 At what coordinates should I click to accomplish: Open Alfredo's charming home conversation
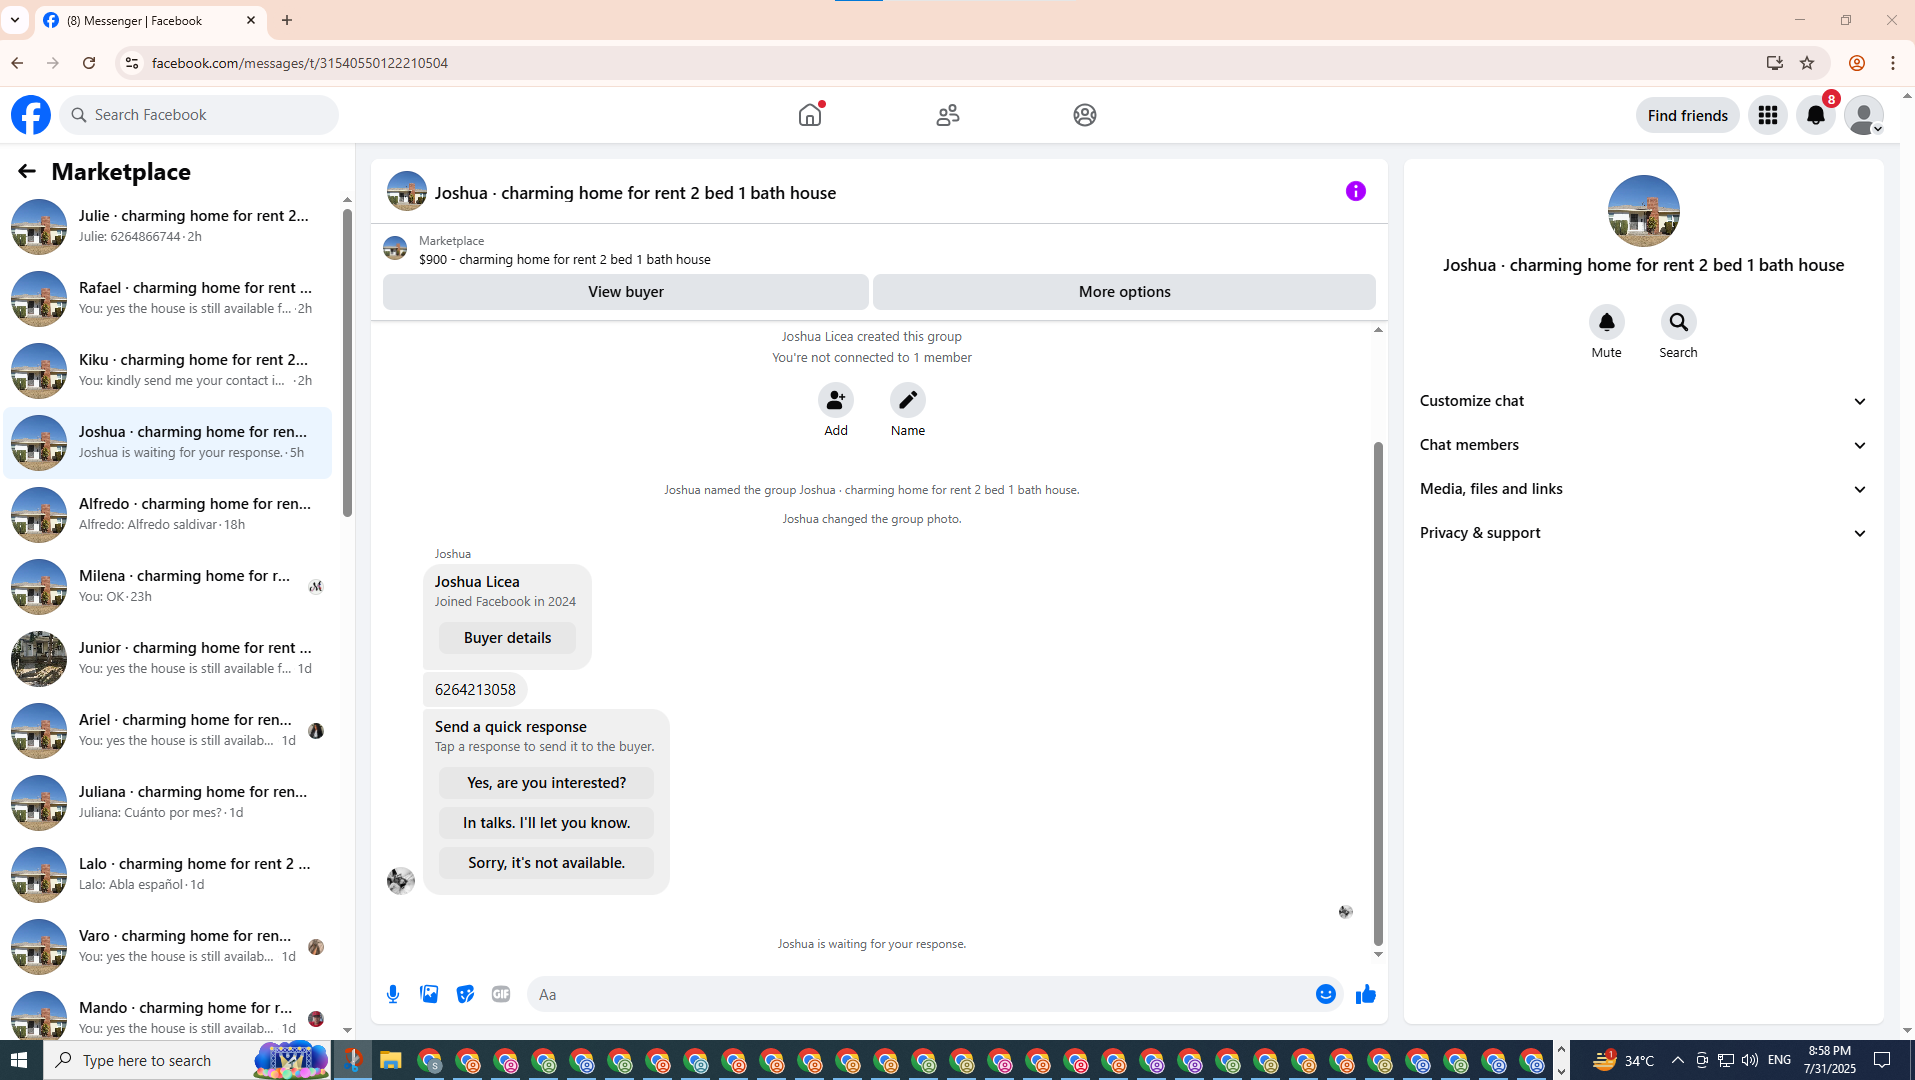[167, 515]
